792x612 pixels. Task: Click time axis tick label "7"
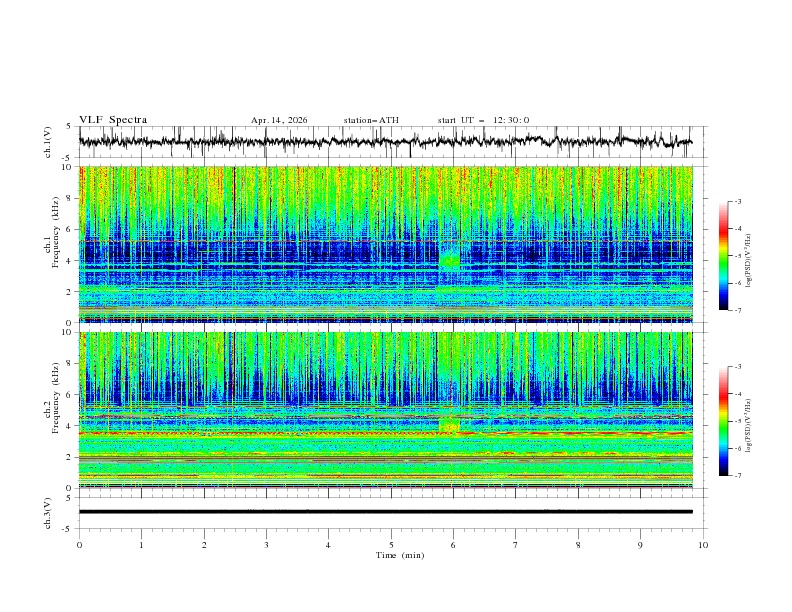coord(516,545)
